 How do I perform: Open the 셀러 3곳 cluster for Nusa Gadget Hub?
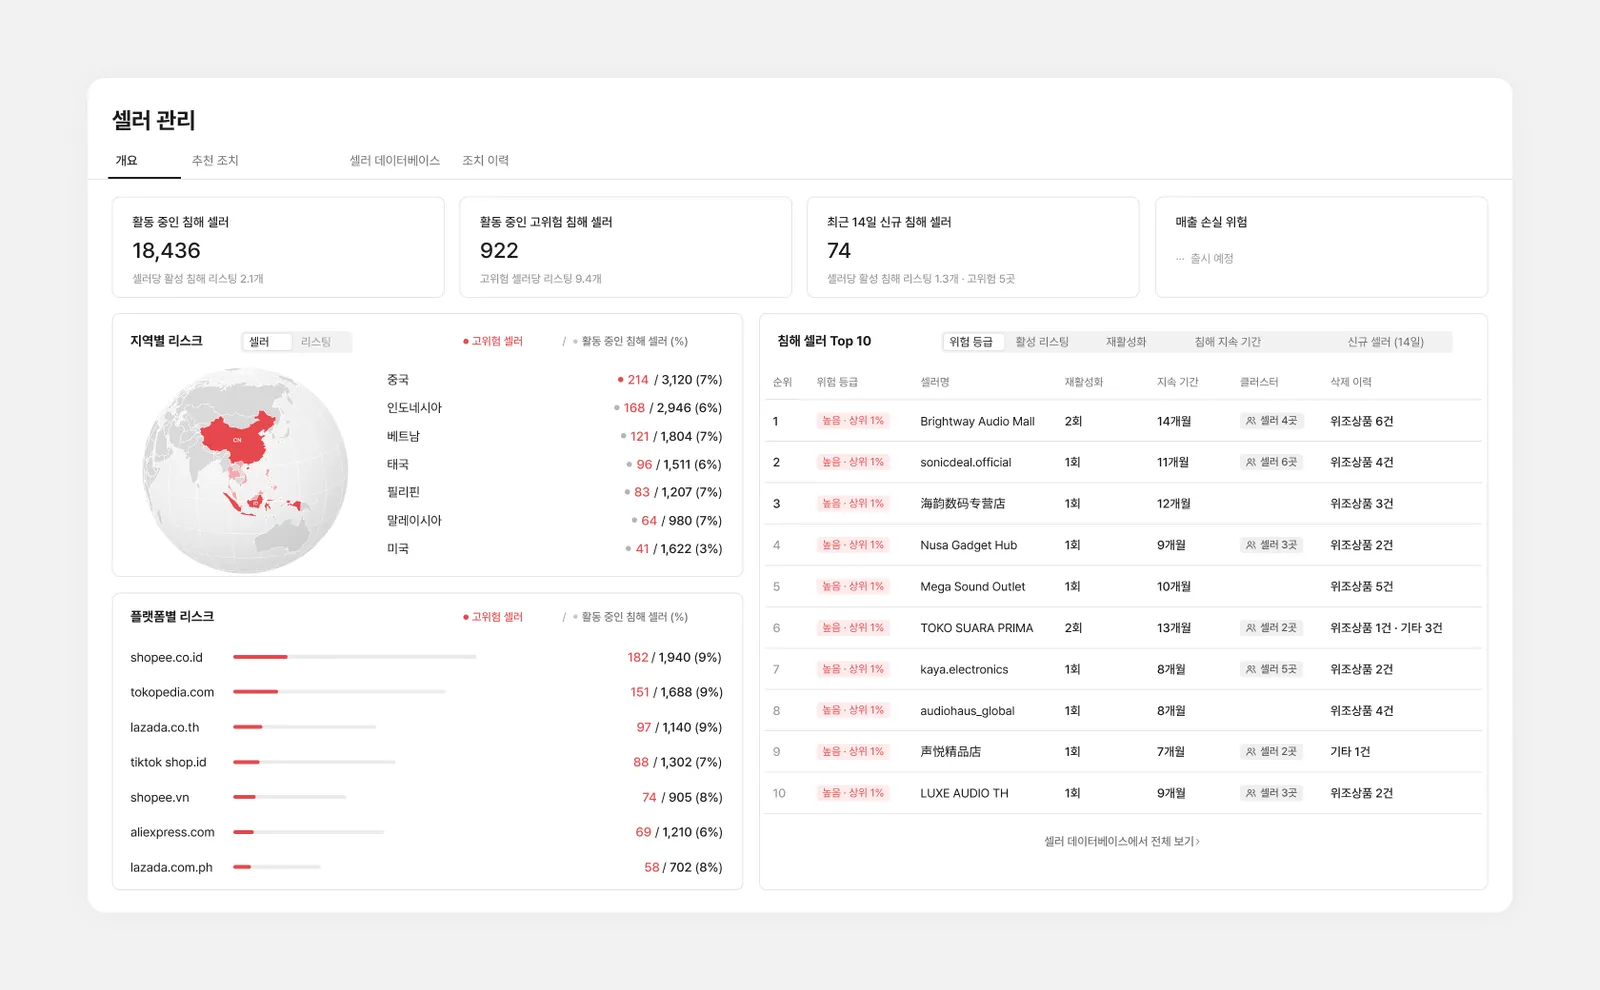click(x=1271, y=545)
